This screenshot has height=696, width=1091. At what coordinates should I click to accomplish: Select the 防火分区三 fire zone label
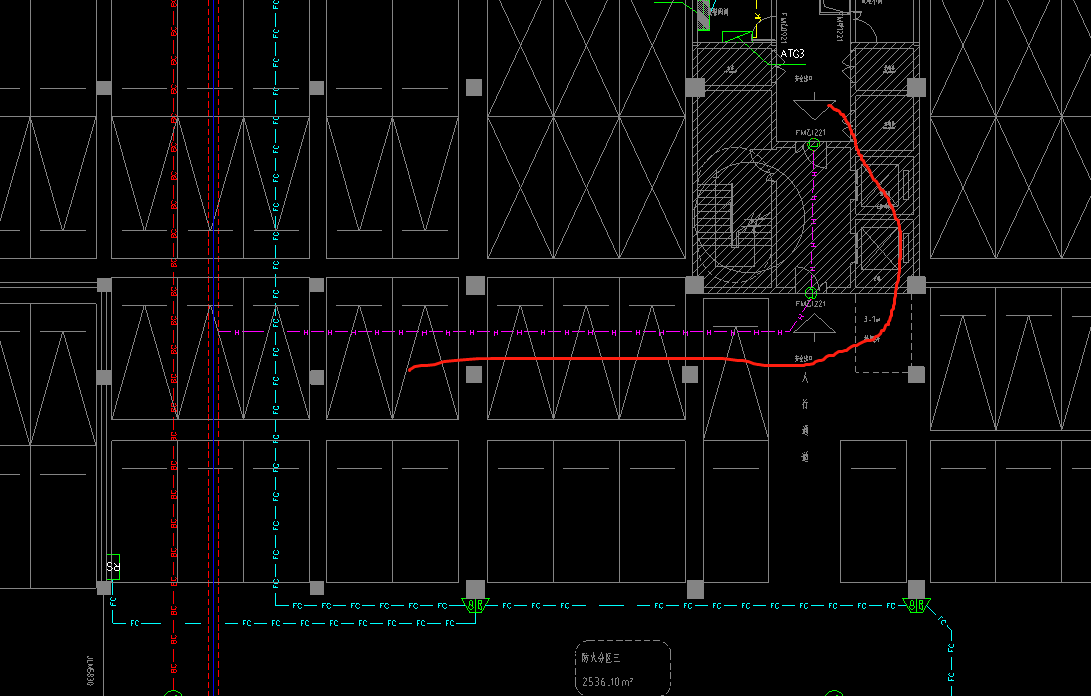click(600, 657)
